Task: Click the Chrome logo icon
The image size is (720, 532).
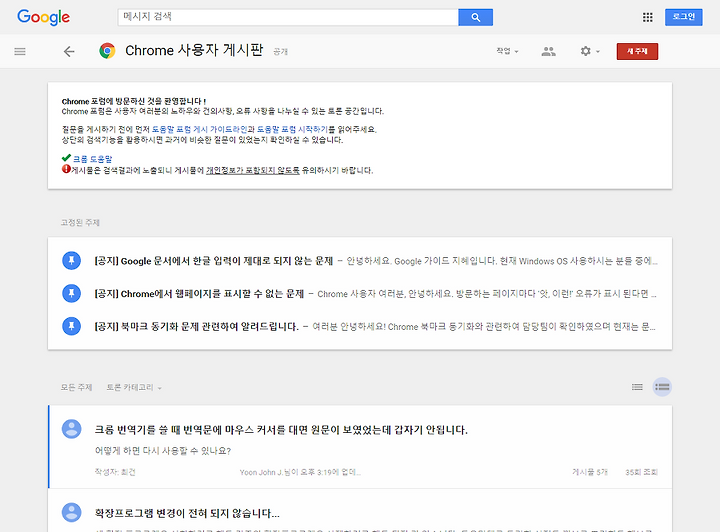Action: [107, 50]
